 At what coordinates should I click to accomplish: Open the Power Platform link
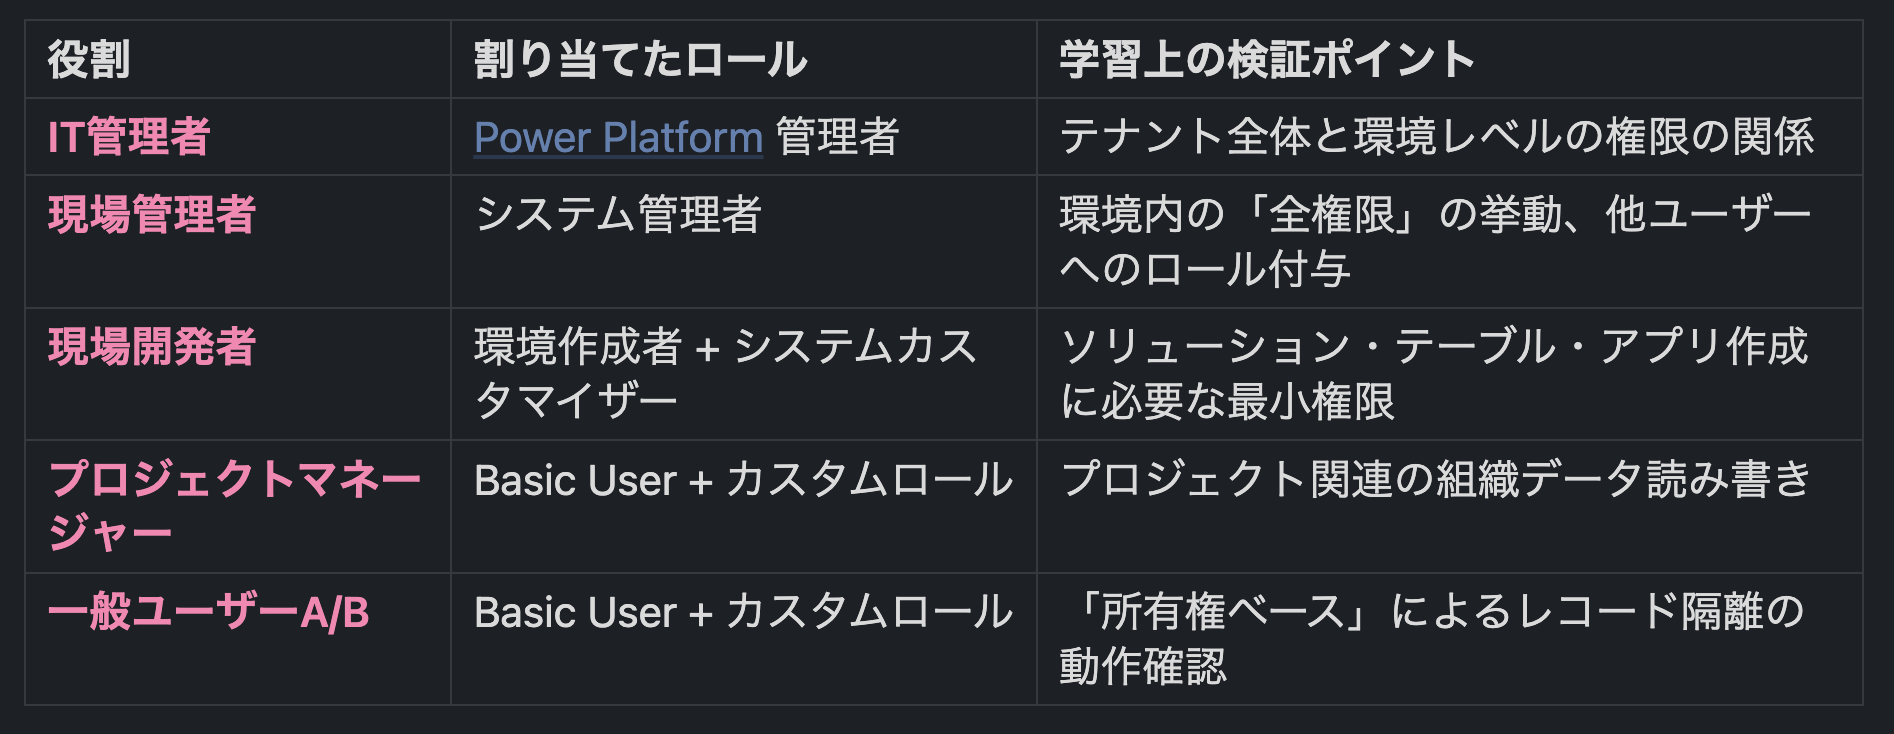coord(618,137)
